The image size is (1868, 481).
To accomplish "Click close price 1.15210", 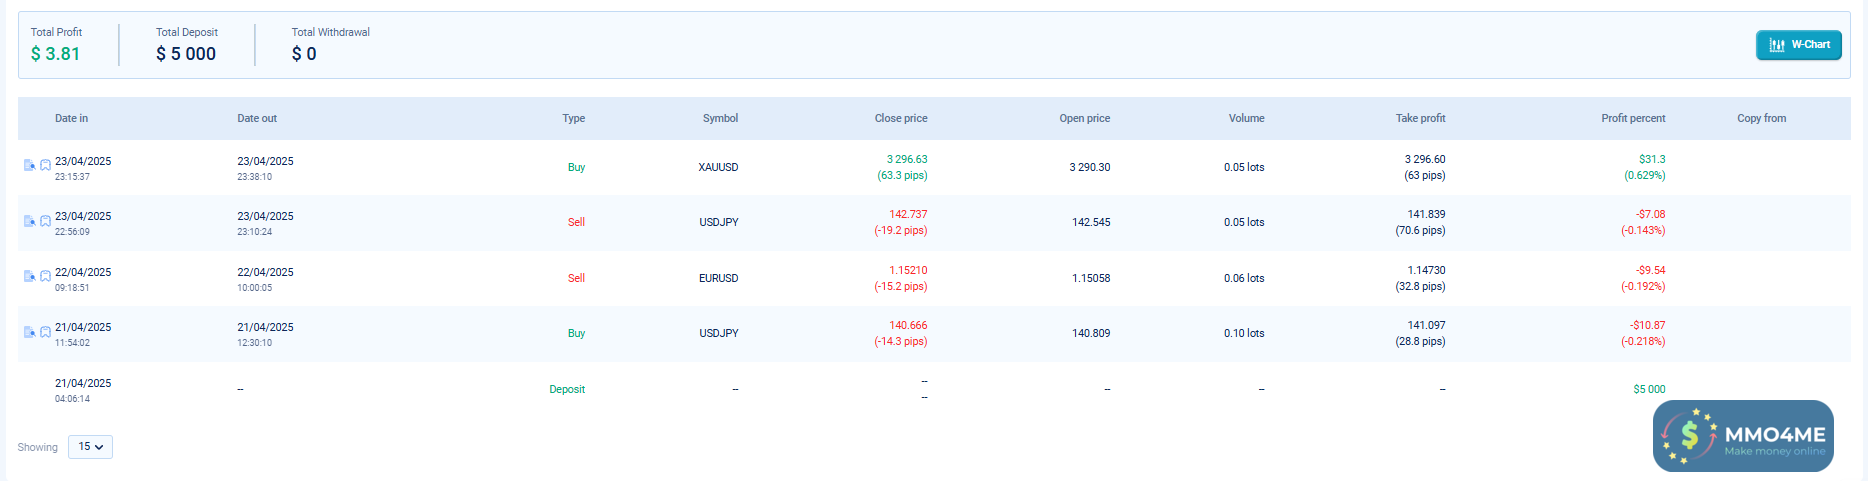I will (908, 270).
